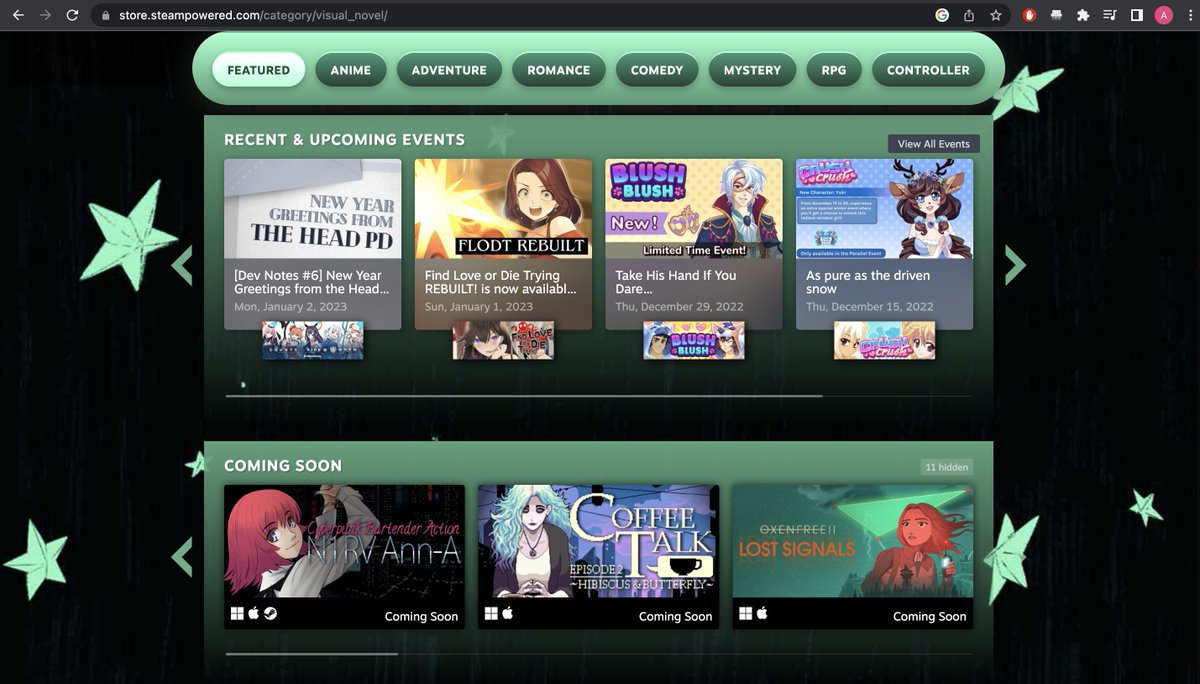Show next events with right chevron
Viewport: 1200px width, 684px height.
1015,265
